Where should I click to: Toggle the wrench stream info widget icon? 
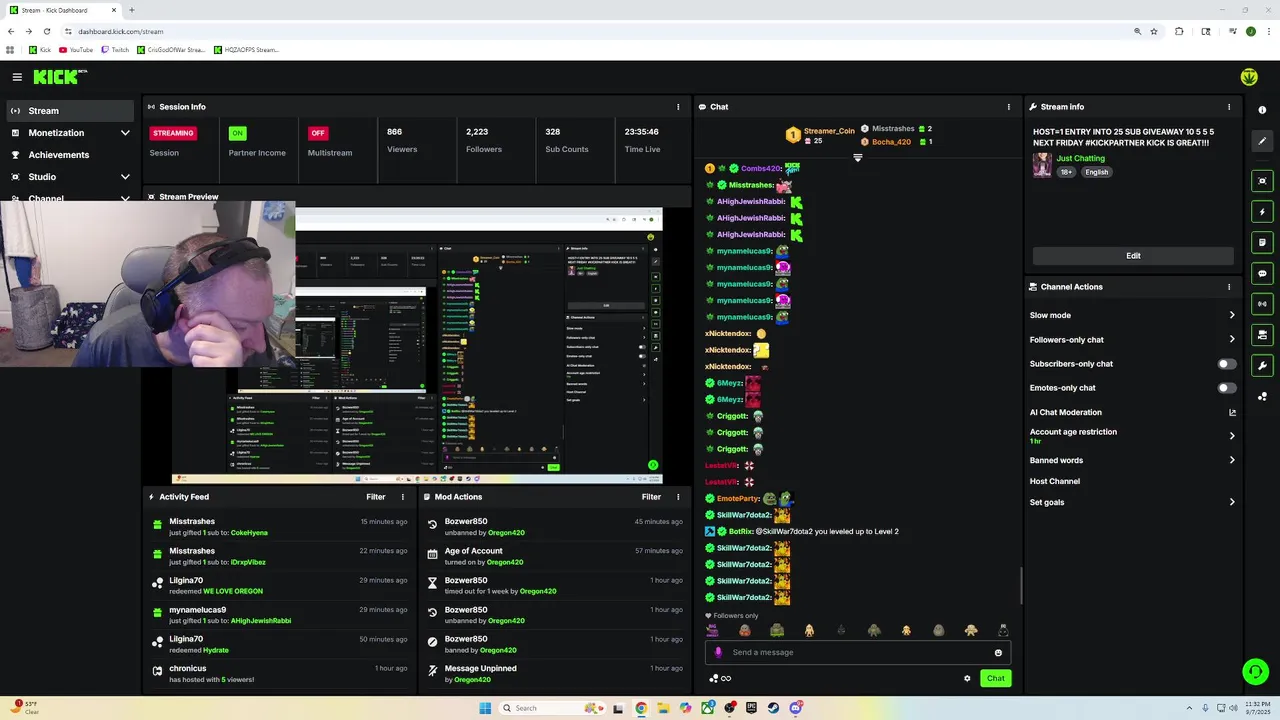1262,366
